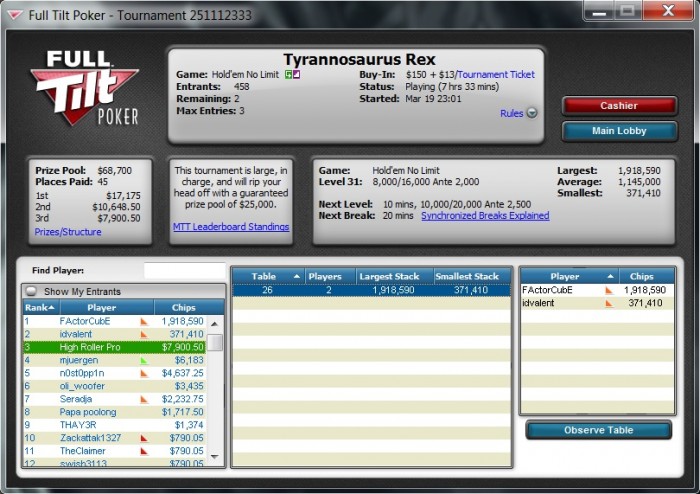The width and height of the screenshot is (700, 494).
Task: Sort tables by Table column header
Action: coord(268,276)
